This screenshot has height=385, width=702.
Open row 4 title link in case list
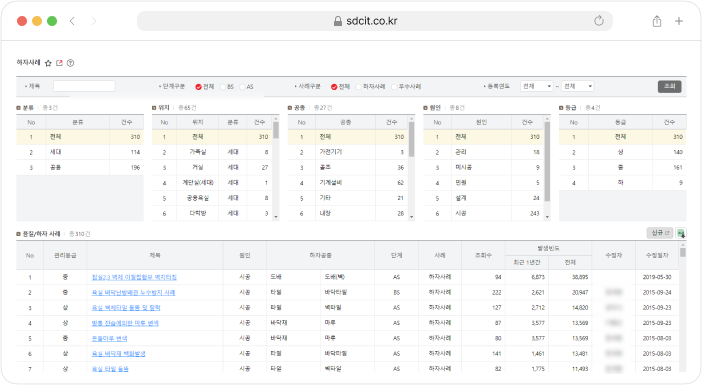[x=125, y=323]
